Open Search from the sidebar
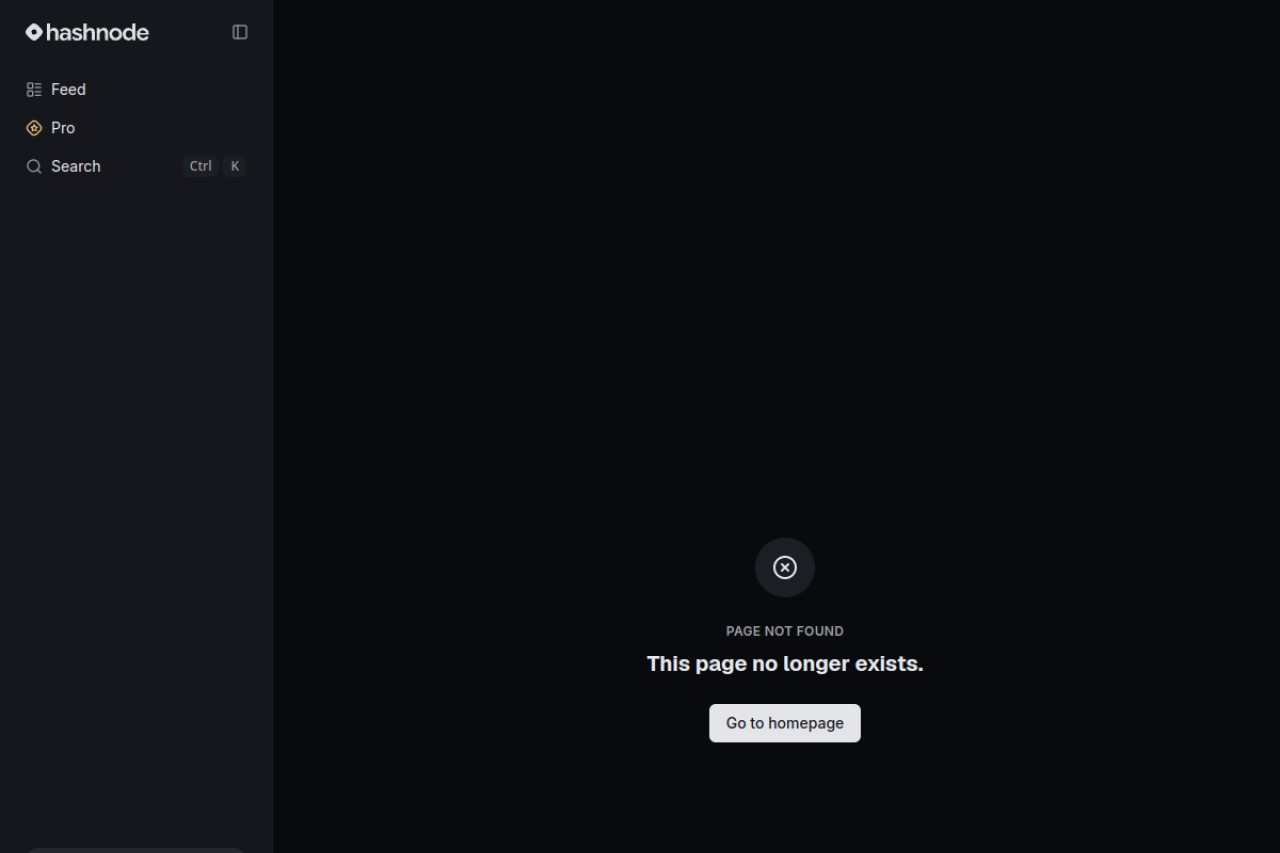This screenshot has width=1280, height=853. (136, 166)
